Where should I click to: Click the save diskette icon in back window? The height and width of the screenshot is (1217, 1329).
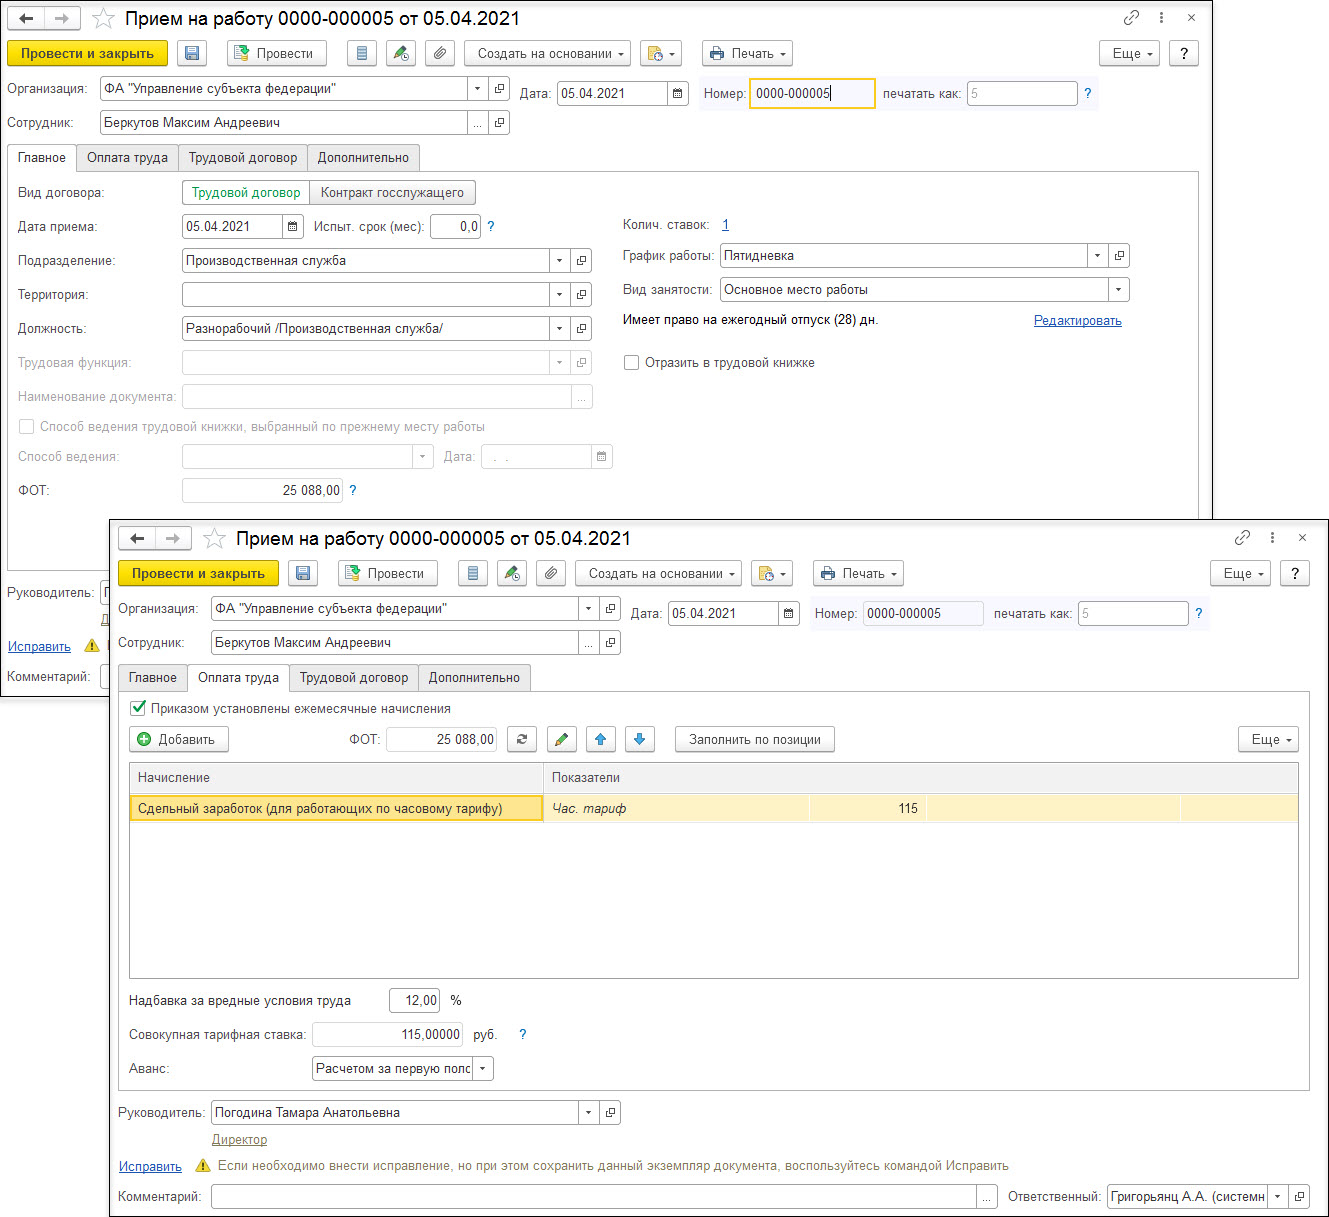pyautogui.click(x=192, y=53)
